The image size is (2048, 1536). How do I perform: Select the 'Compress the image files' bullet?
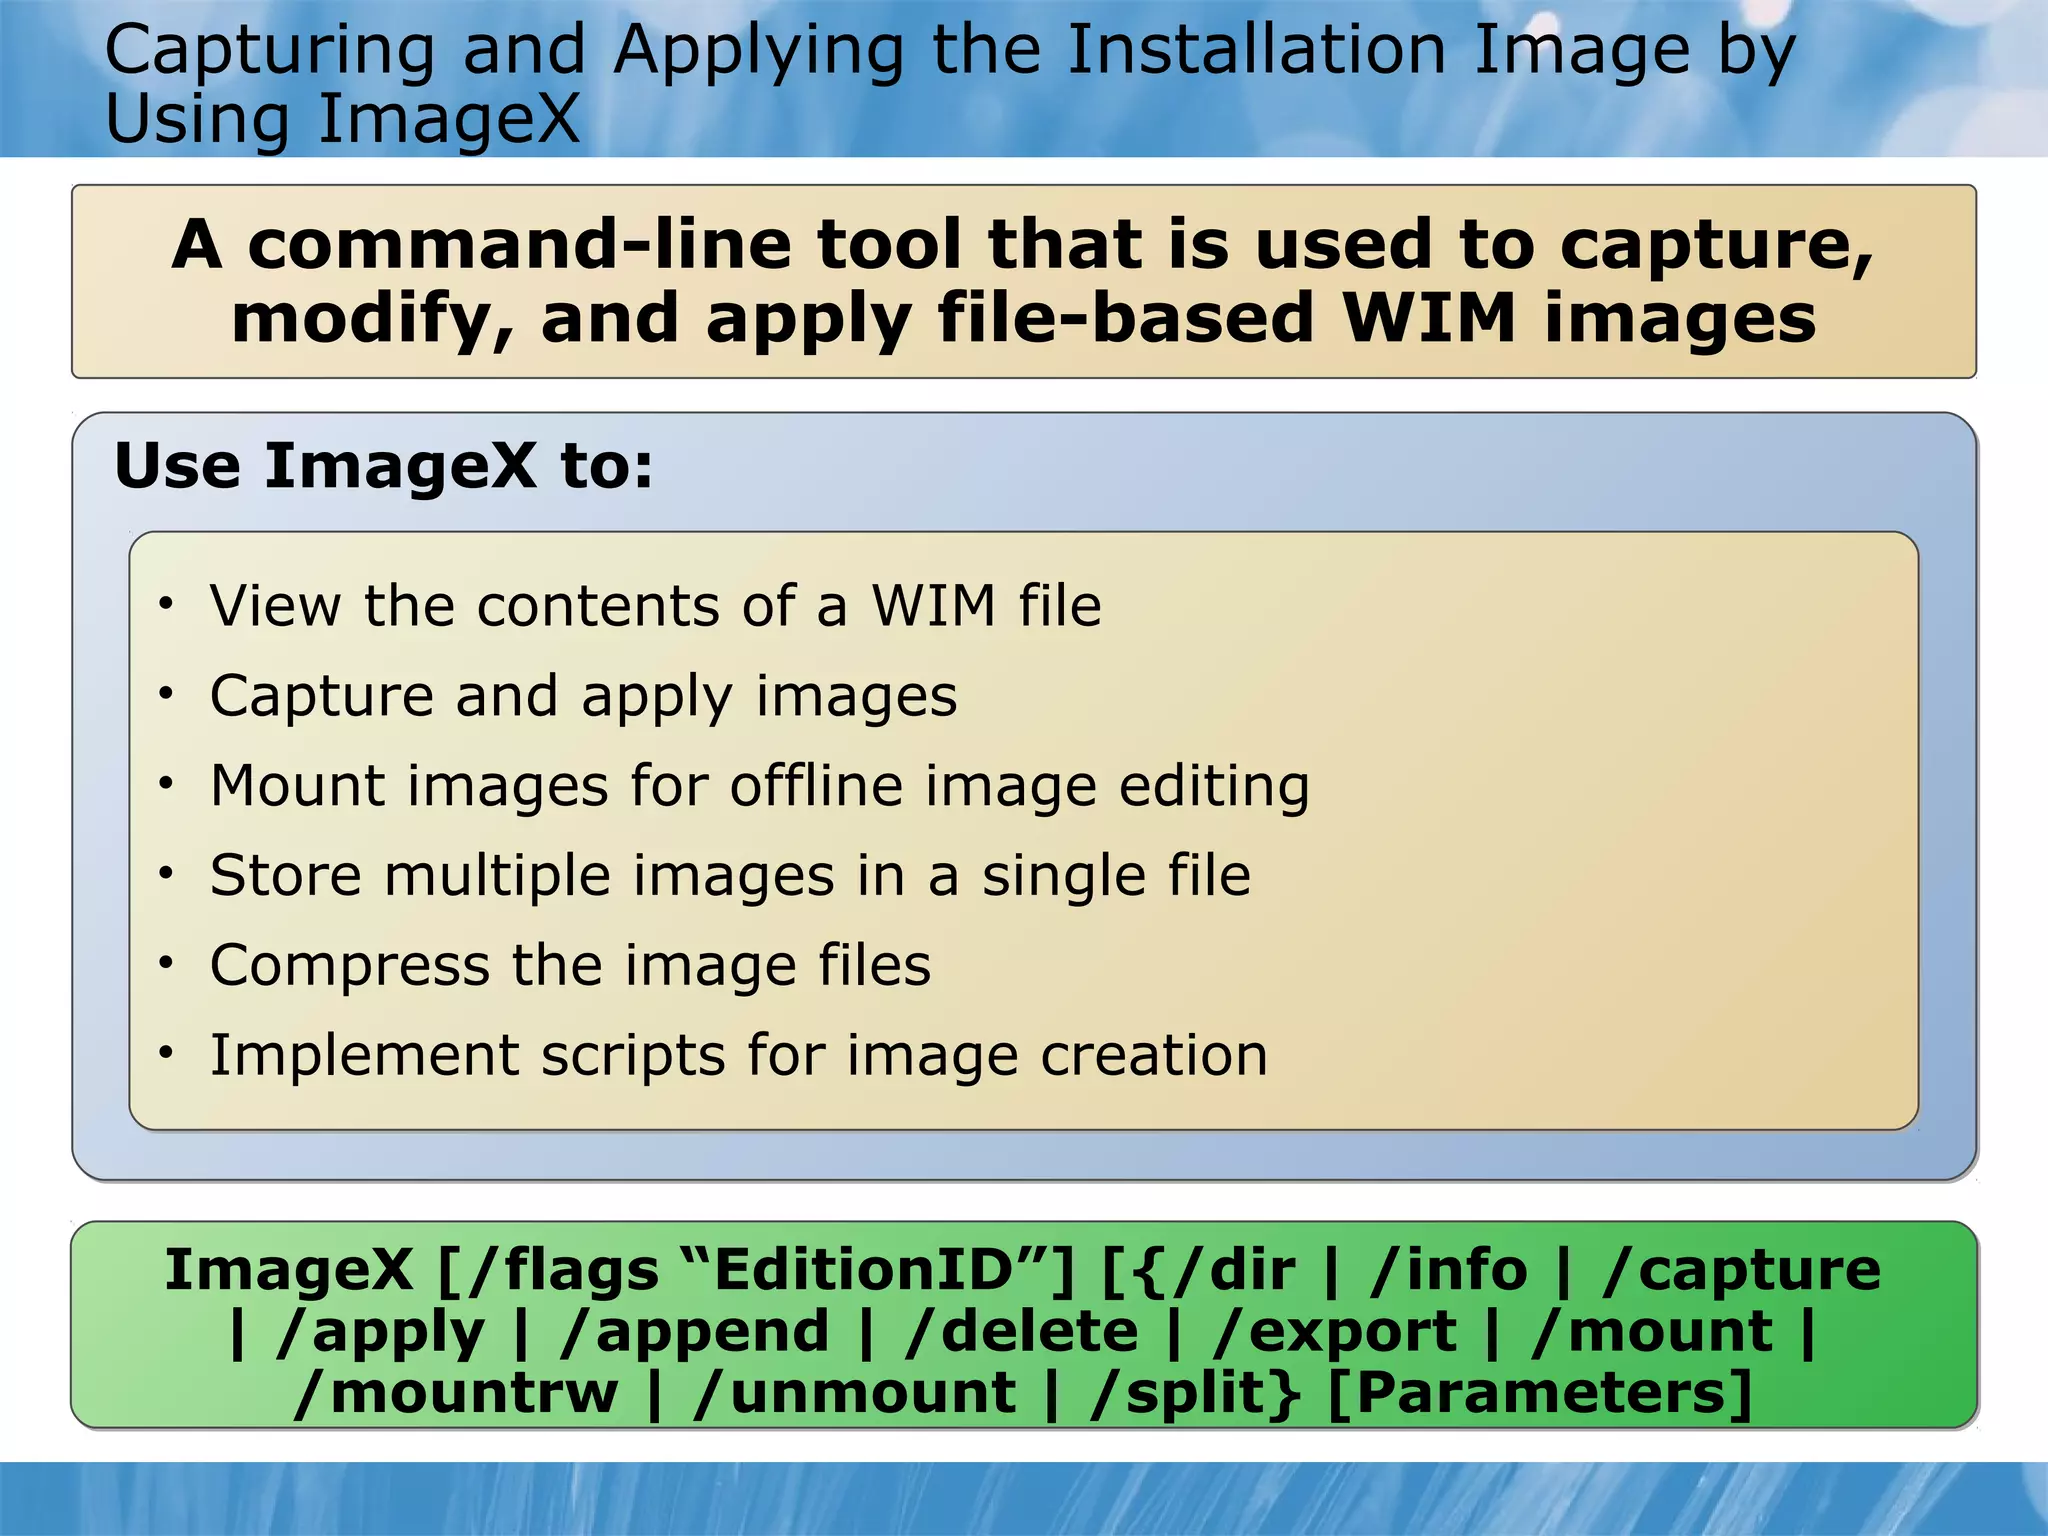pos(570,966)
